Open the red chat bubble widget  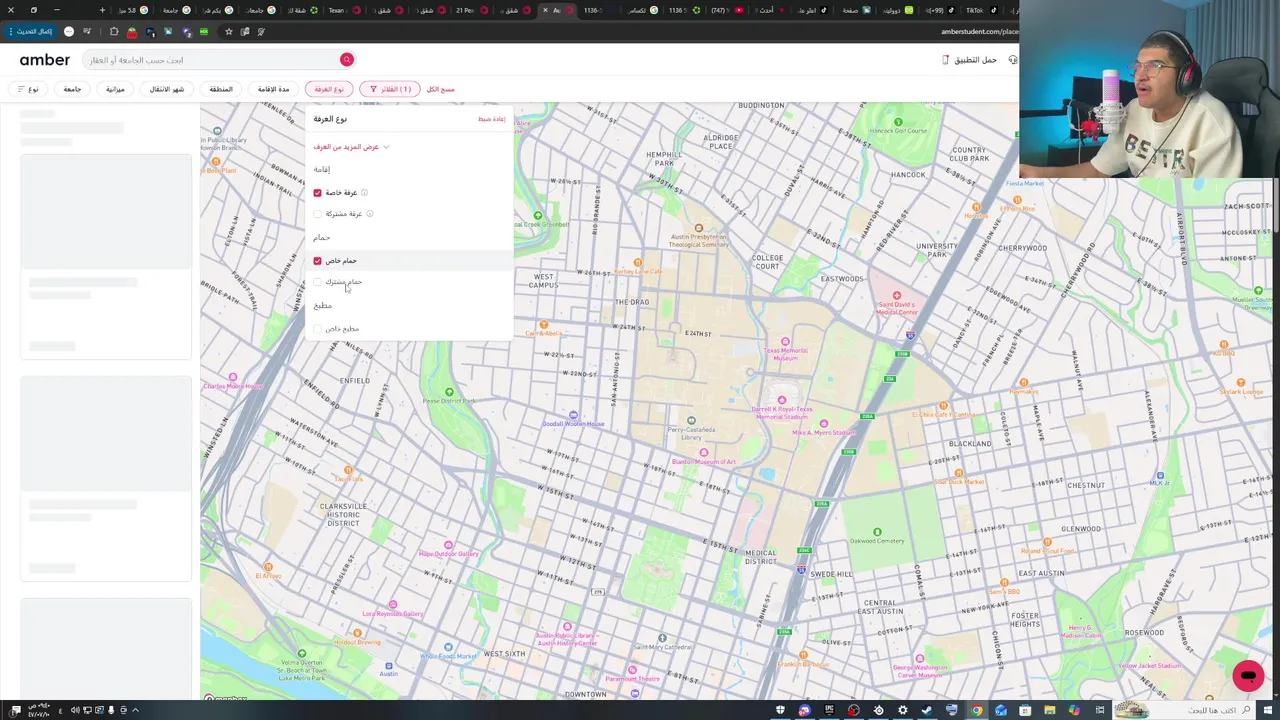(1248, 676)
